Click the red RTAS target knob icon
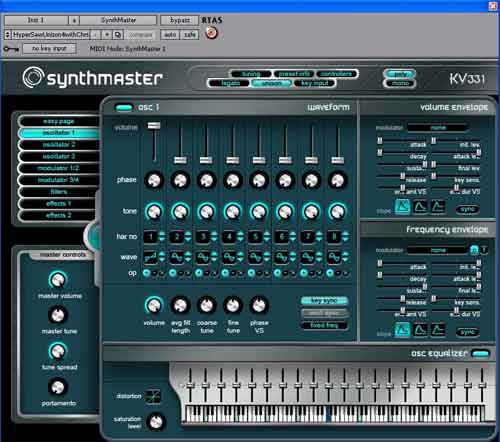Image resolution: width=500 pixels, height=442 pixels. 211,33
